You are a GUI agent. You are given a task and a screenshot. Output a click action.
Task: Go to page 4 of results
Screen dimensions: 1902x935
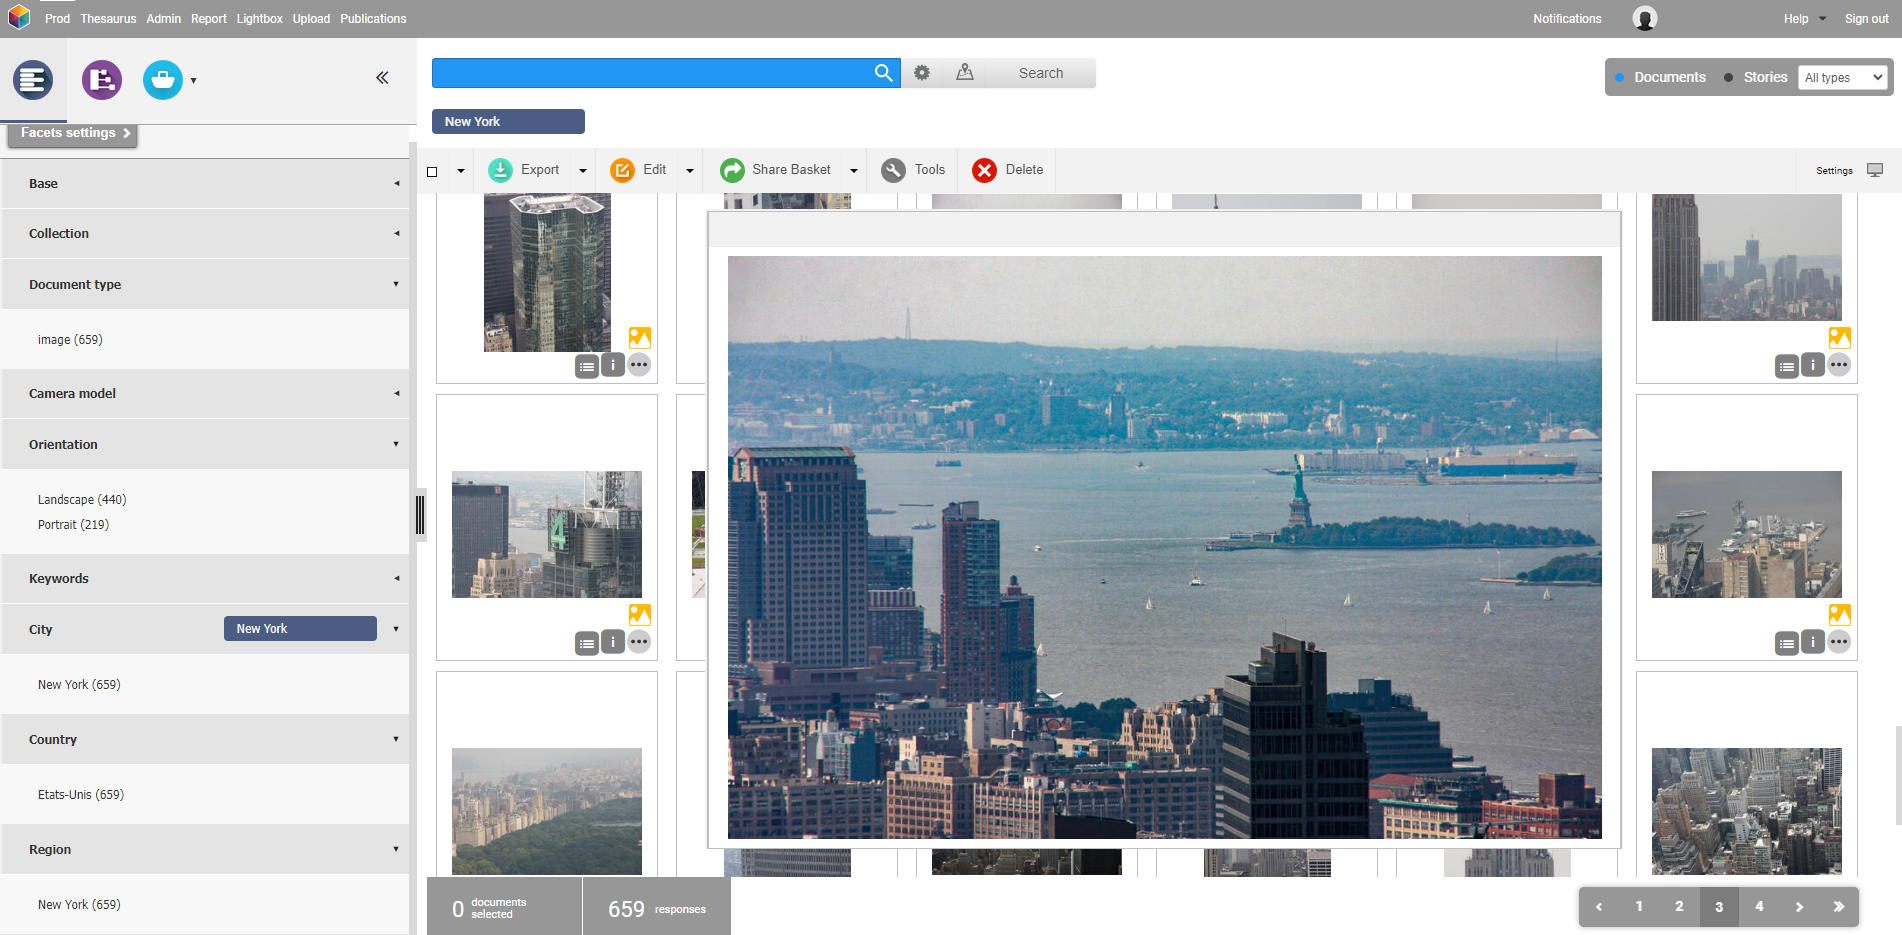coord(1759,906)
